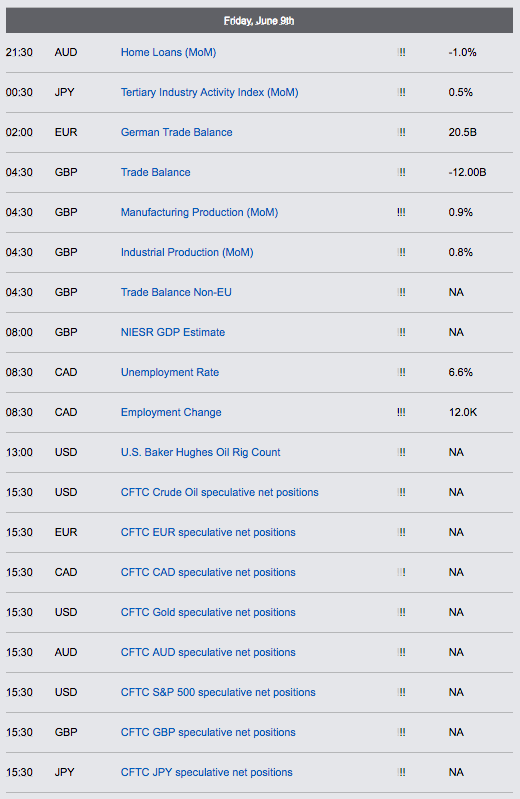Click the Friday, June 9th date header
Image resolution: width=520 pixels, height=799 pixels.
(x=259, y=21)
